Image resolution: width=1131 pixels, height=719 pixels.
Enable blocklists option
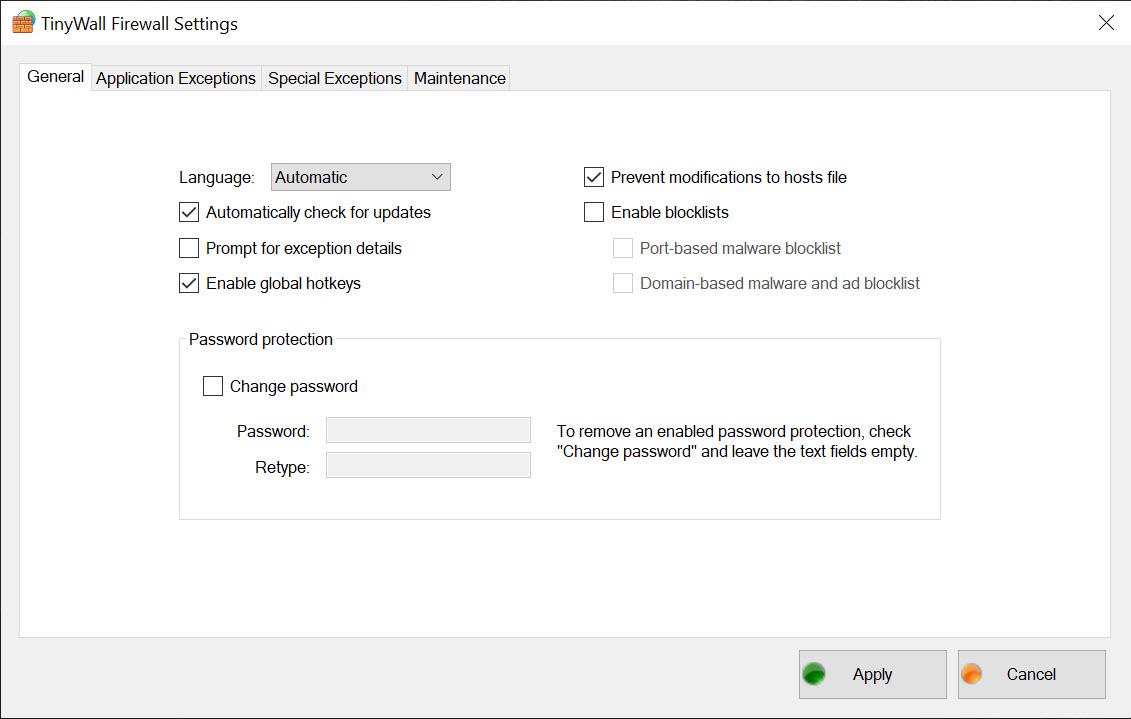[x=593, y=212]
